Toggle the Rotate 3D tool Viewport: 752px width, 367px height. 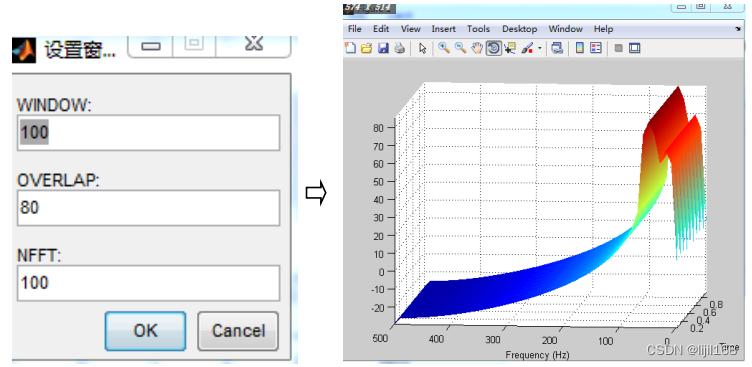point(494,48)
